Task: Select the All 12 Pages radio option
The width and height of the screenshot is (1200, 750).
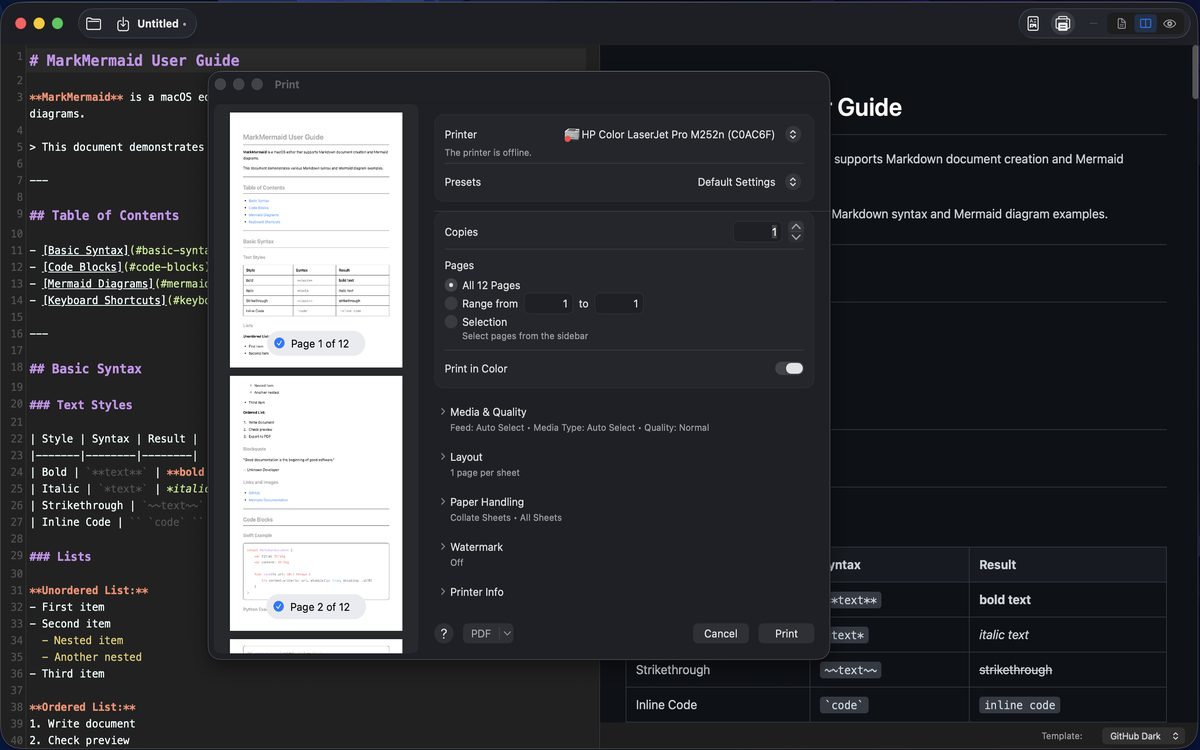Action: pos(451,286)
